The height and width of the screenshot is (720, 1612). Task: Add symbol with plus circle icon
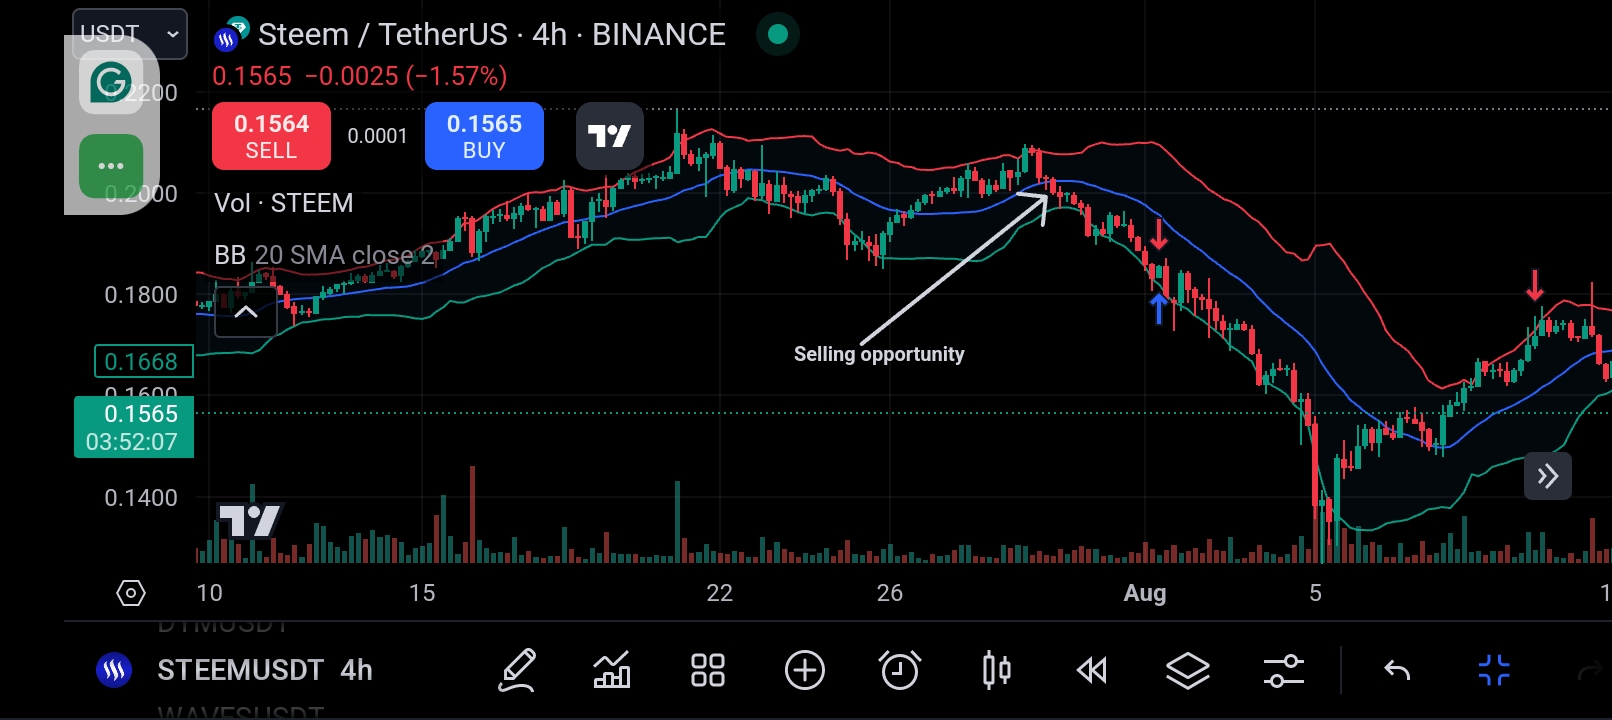[x=805, y=670]
